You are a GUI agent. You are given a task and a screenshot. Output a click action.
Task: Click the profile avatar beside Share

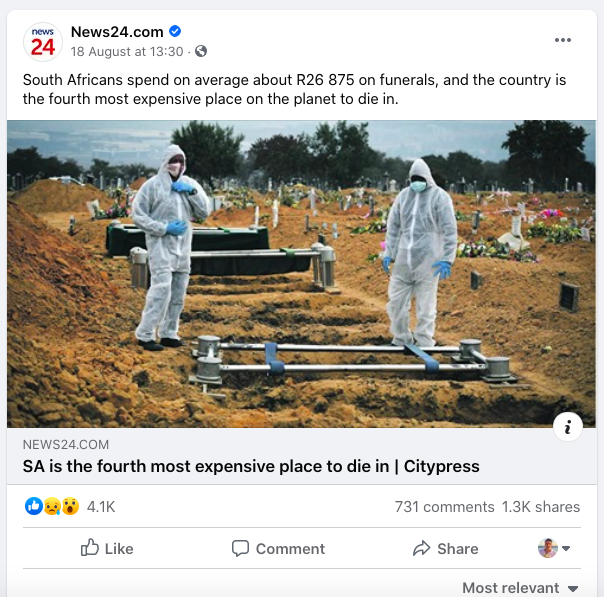(548, 548)
